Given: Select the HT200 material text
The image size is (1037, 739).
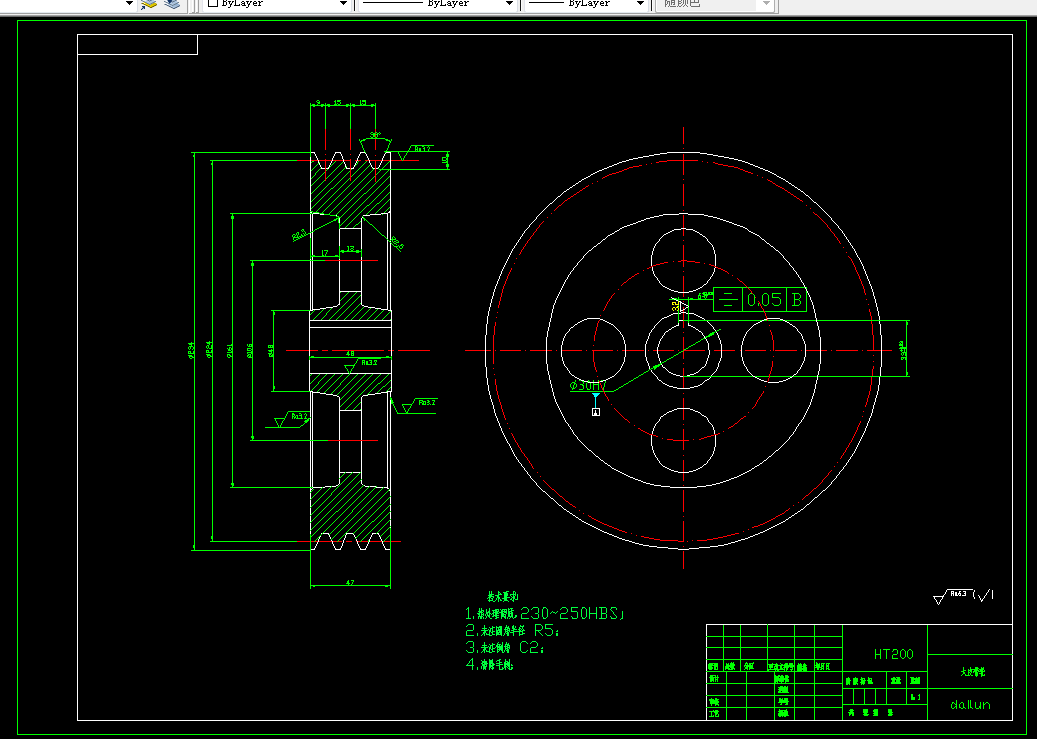Looking at the screenshot, I should coord(893,654).
